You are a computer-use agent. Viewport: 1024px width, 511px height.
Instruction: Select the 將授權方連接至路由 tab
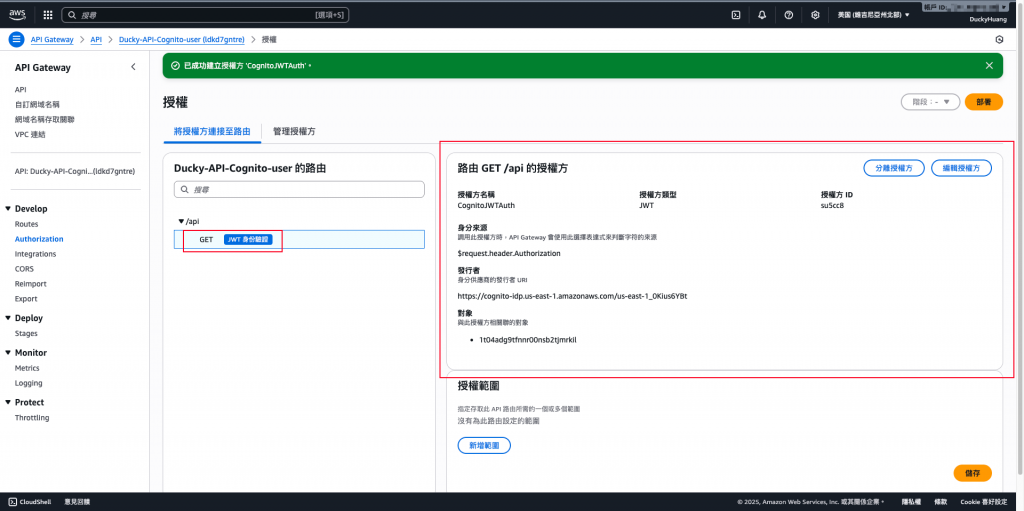click(212, 131)
